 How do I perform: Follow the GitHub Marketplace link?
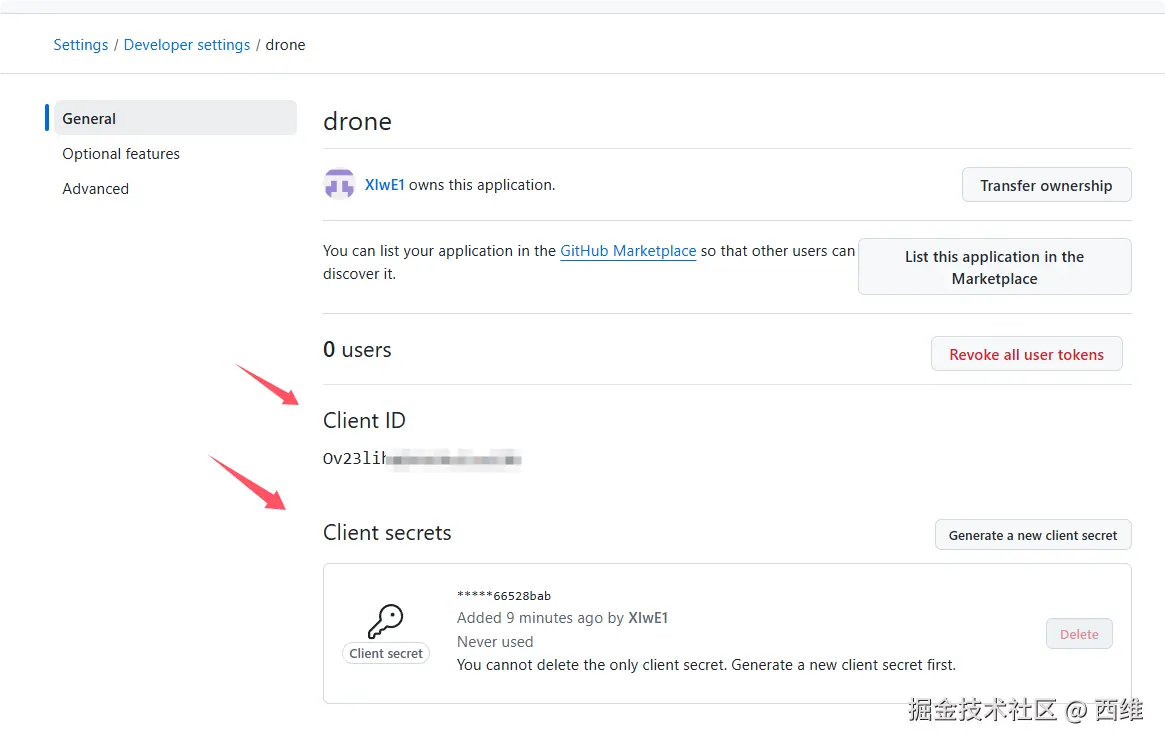pyautogui.click(x=628, y=251)
